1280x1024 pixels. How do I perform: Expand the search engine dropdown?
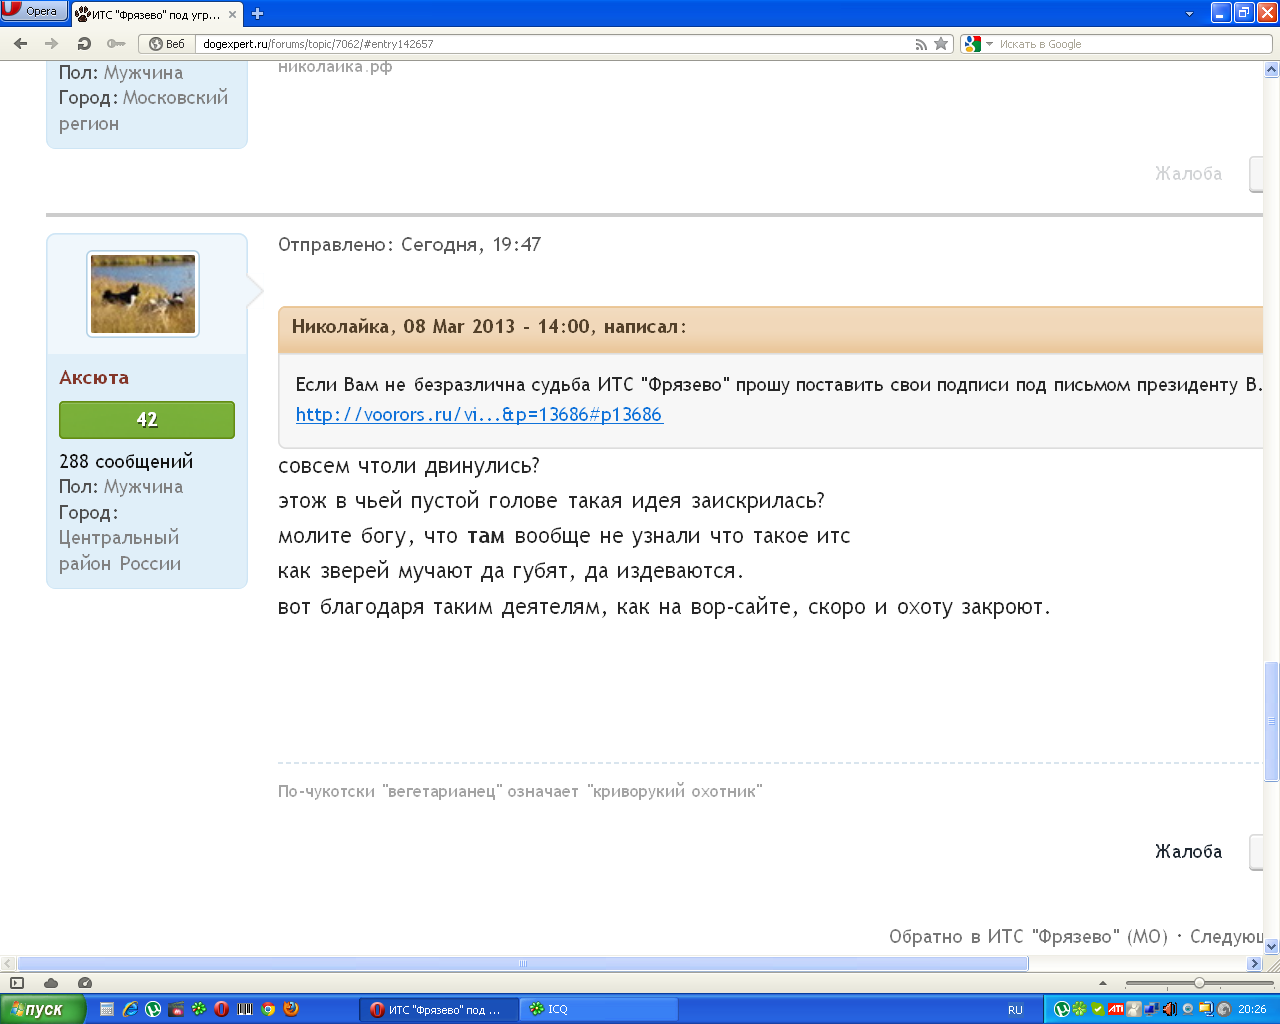click(978, 44)
